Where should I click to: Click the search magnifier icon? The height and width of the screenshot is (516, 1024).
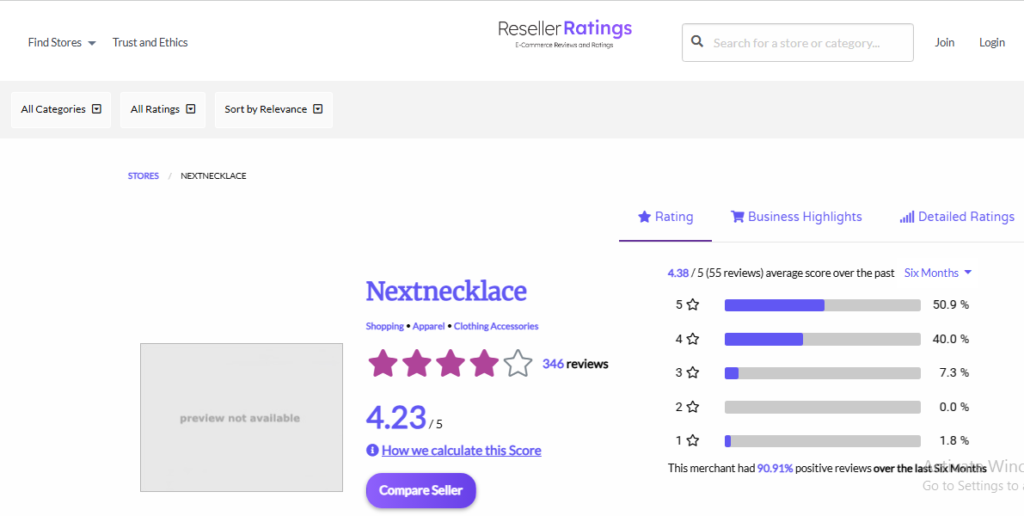point(697,43)
